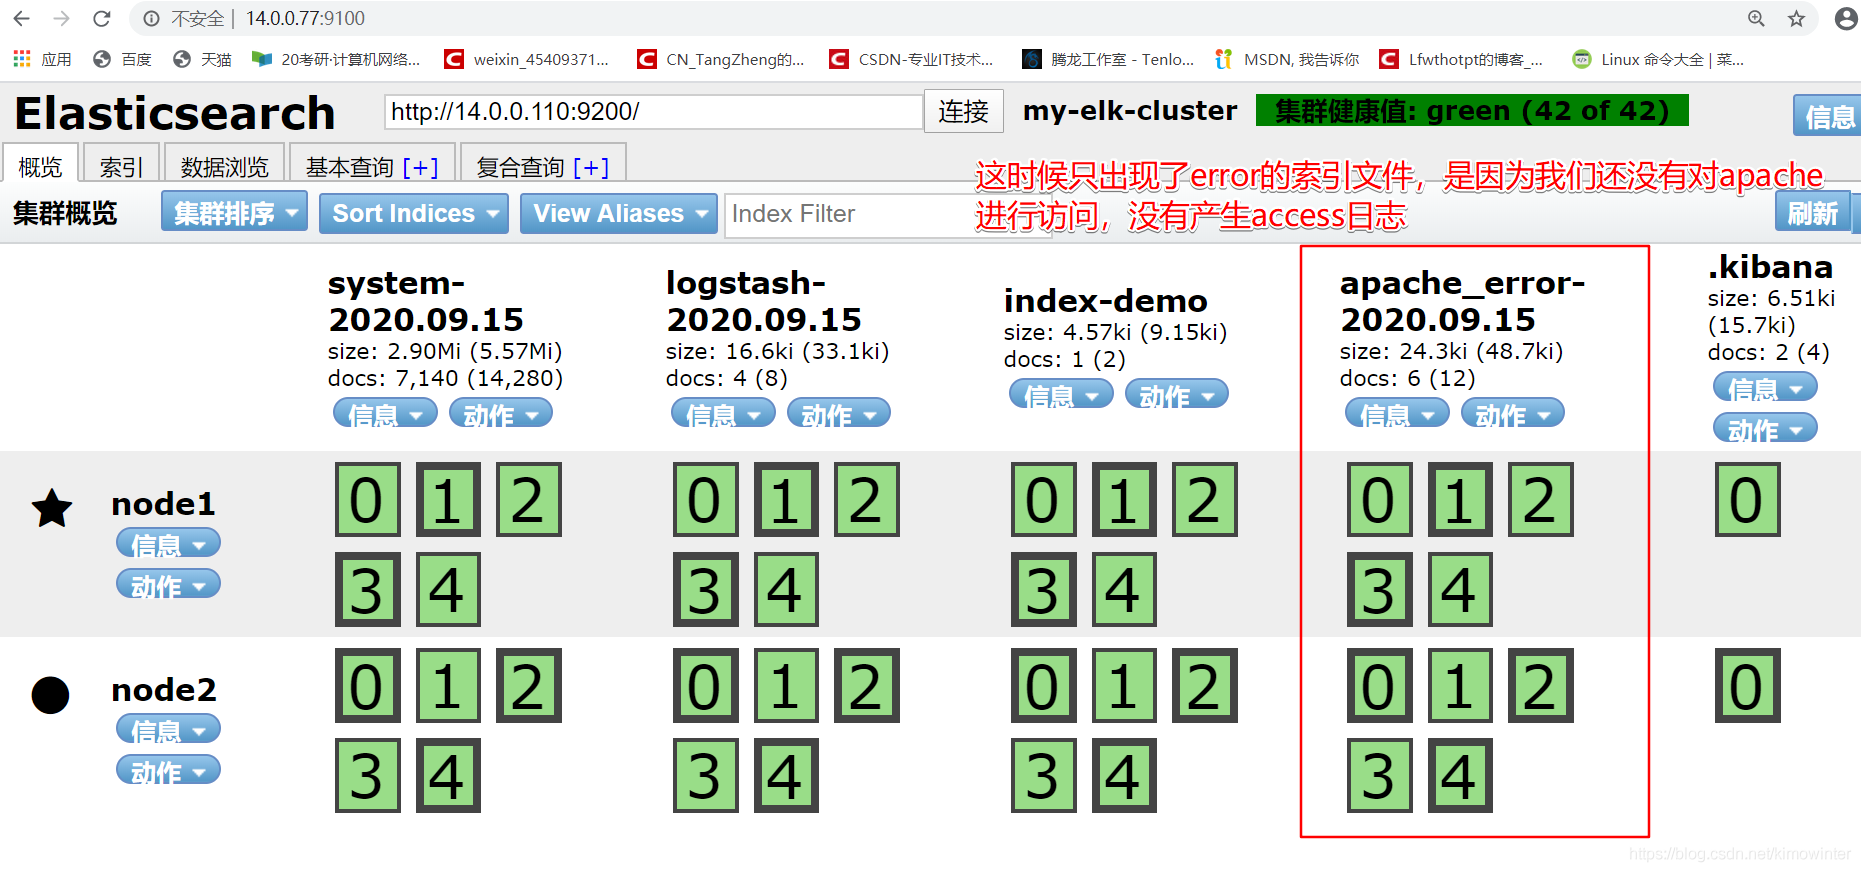Open the 天猫 bookmark
Image resolution: width=1861 pixels, height=872 pixels.
click(x=202, y=59)
